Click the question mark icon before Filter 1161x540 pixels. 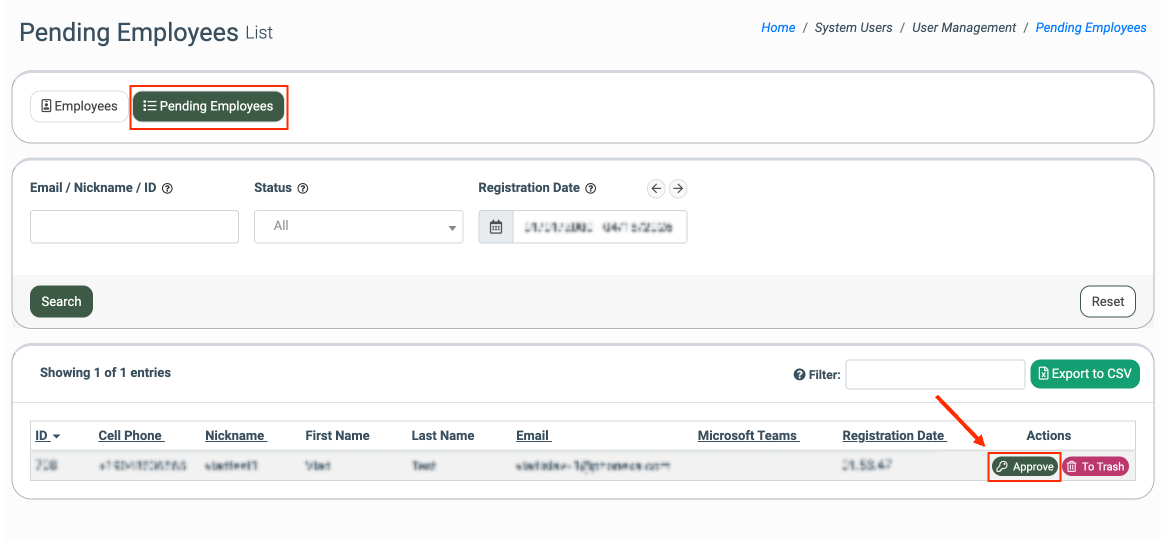pyautogui.click(x=799, y=375)
